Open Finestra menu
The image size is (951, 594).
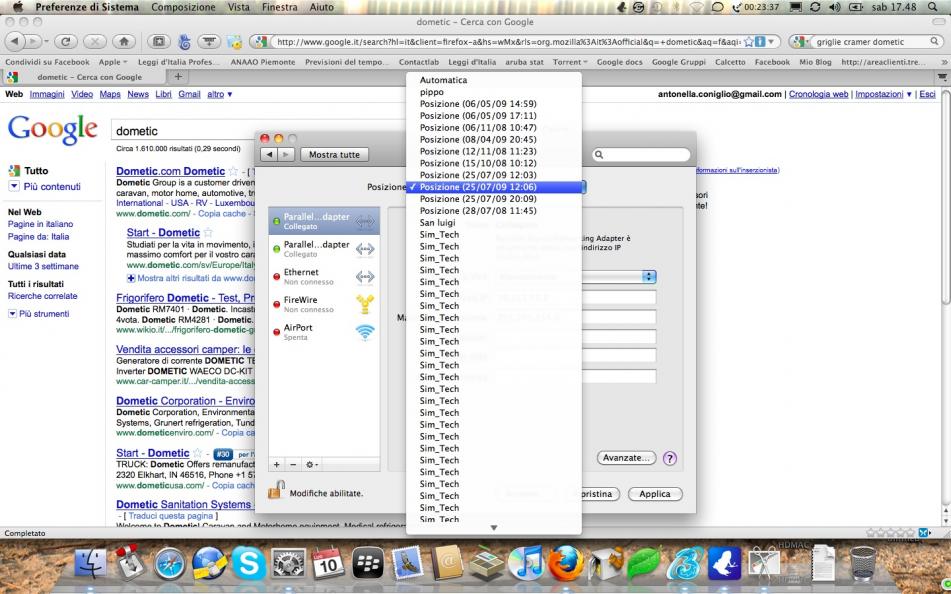point(280,7)
